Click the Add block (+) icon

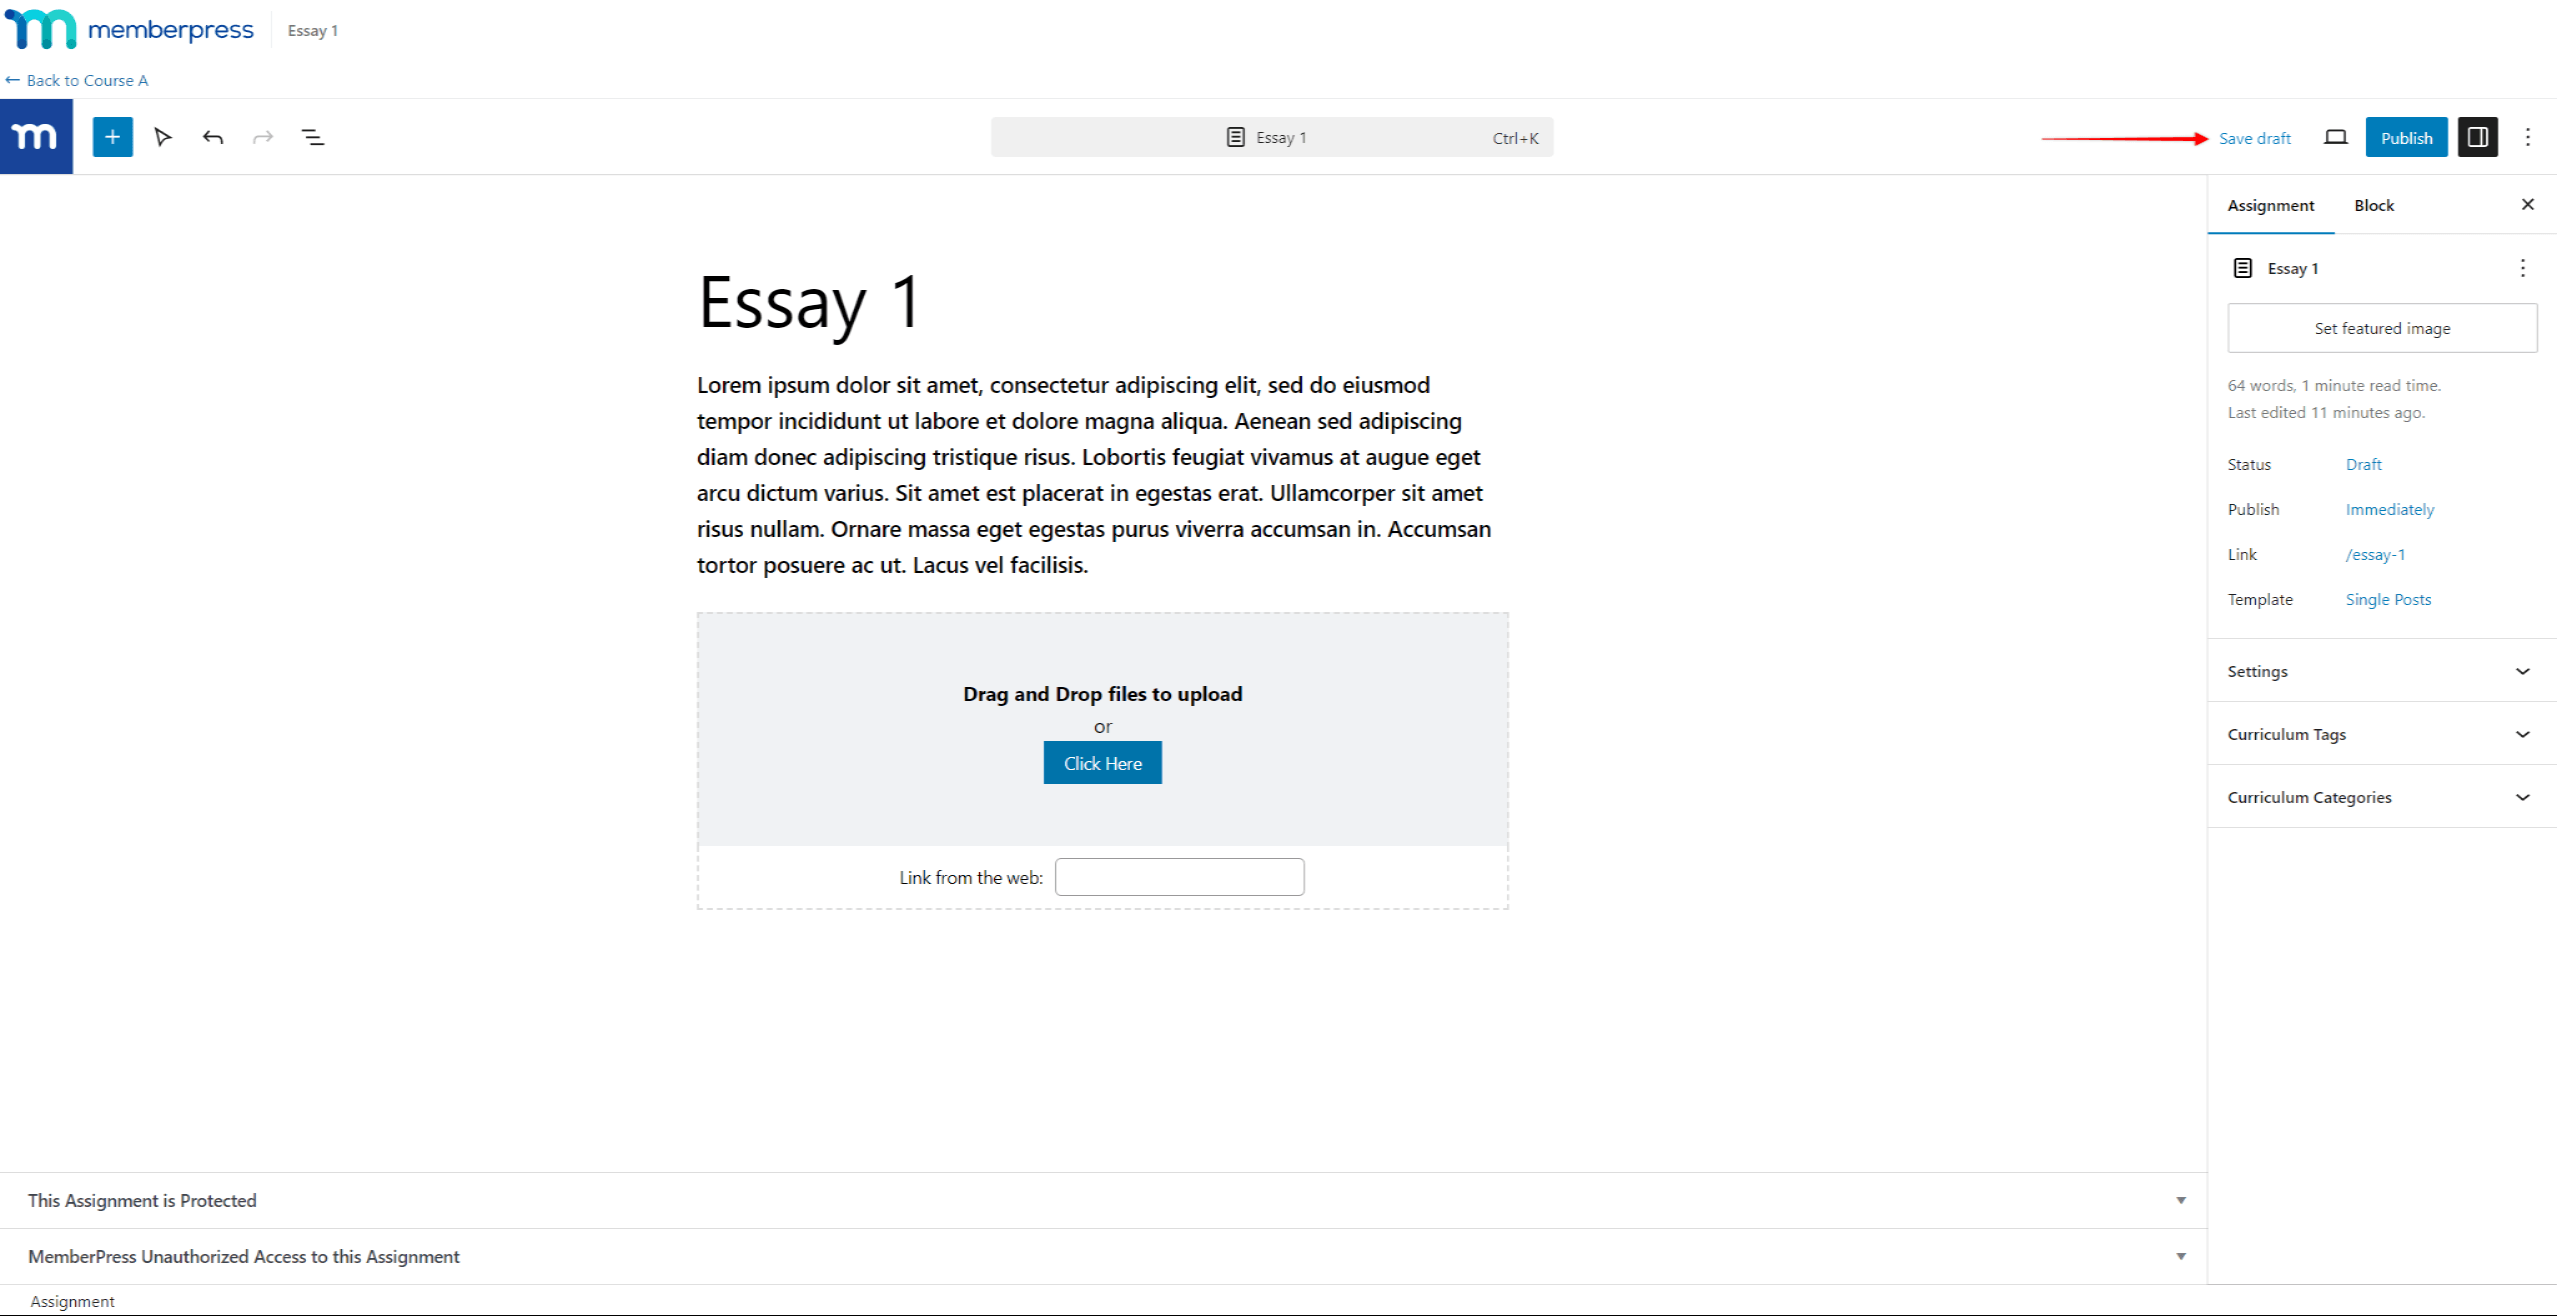112,136
